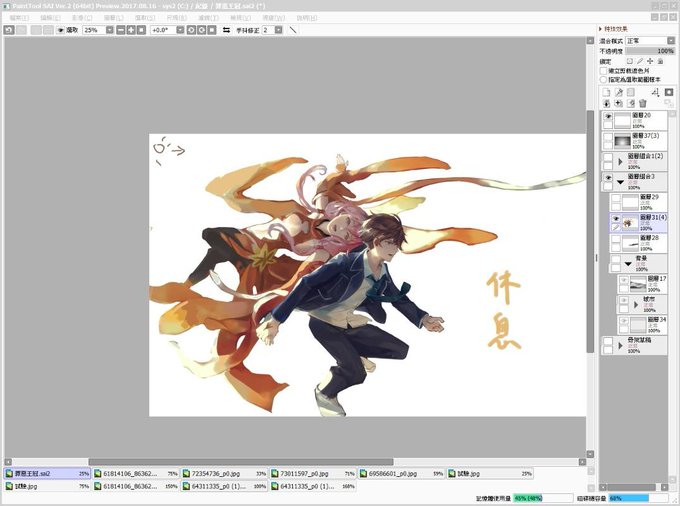
Task: Click the straight line drawing mode icon
Action: click(293, 30)
